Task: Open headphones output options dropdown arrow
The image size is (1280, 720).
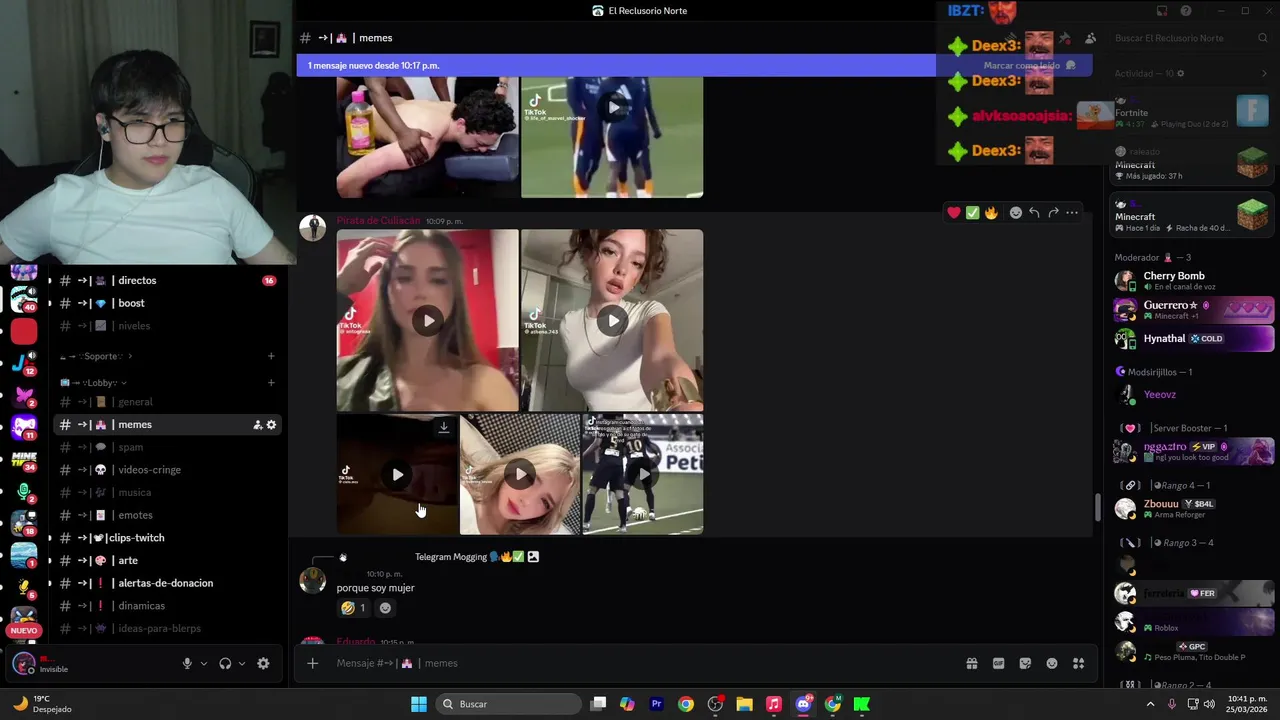Action: (242, 663)
